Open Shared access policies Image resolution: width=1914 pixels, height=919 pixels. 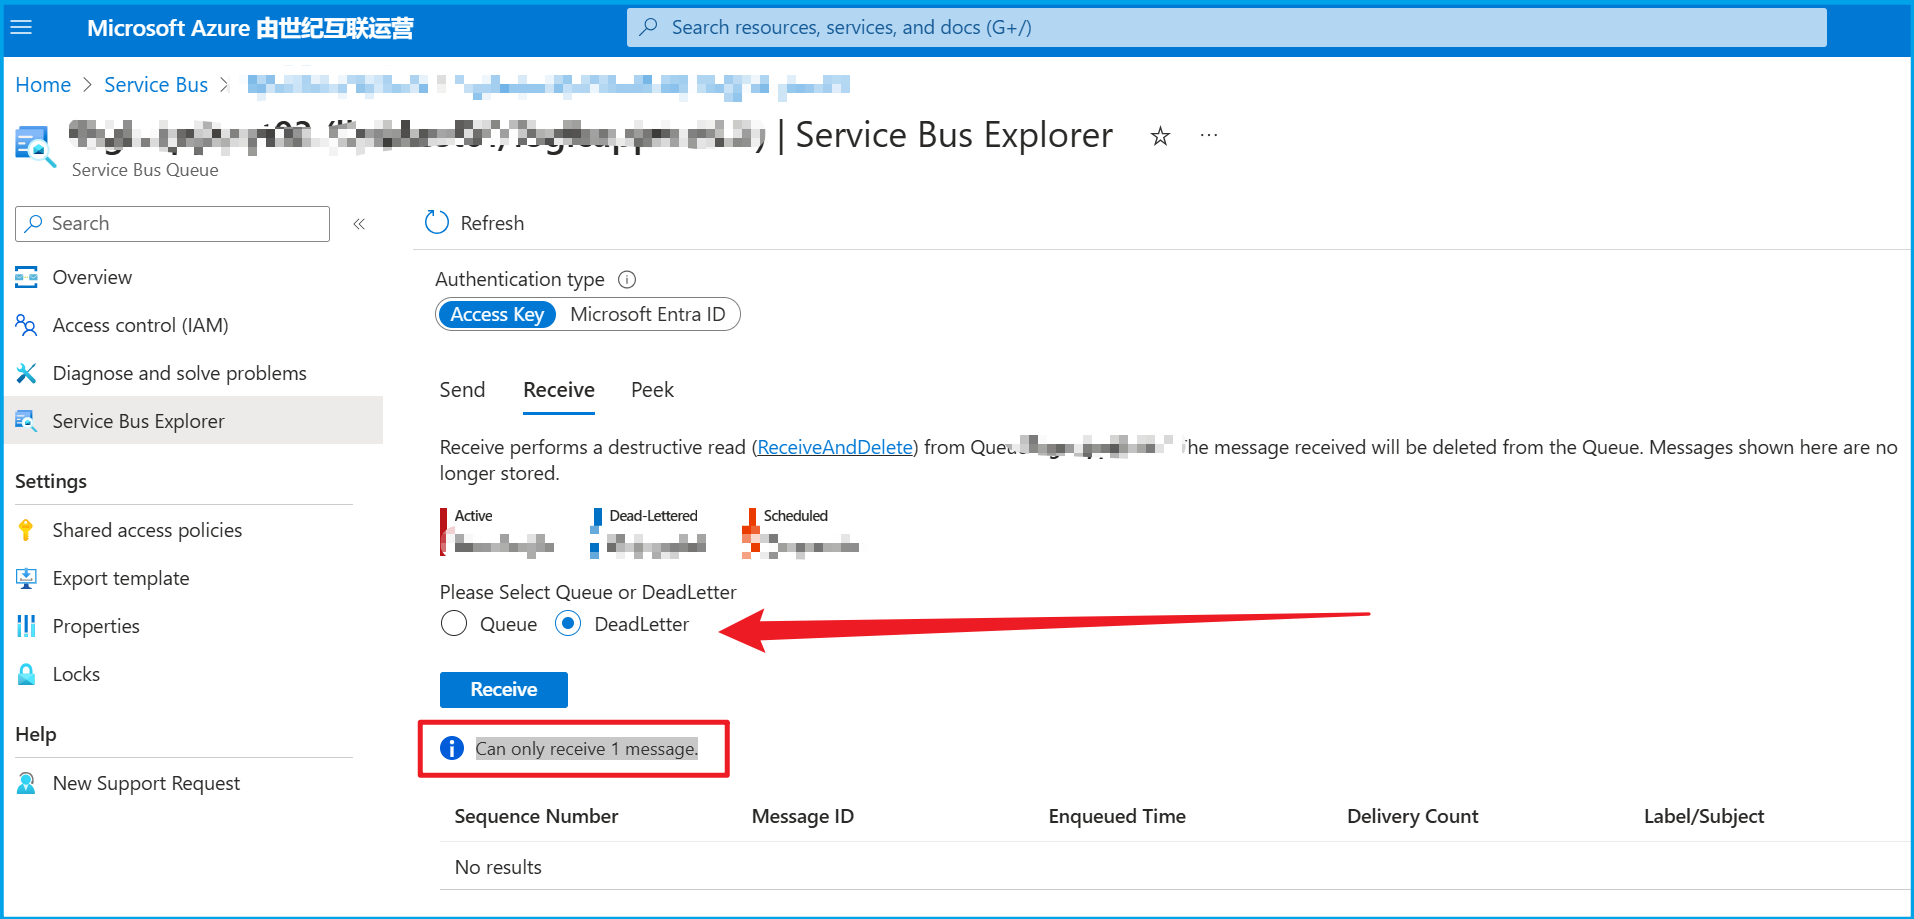point(147,530)
